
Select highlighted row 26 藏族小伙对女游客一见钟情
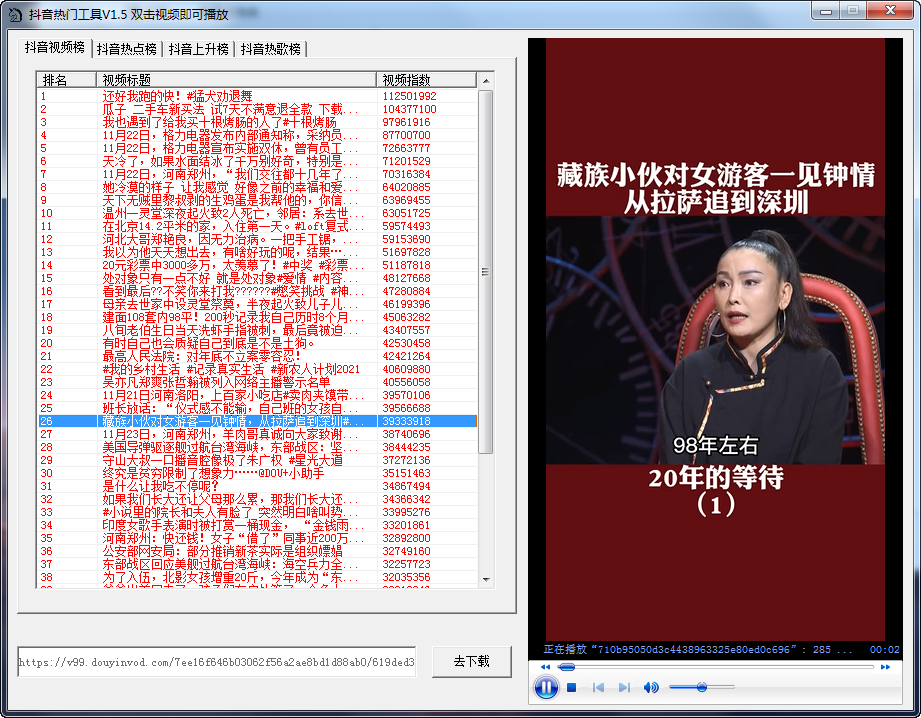257,421
